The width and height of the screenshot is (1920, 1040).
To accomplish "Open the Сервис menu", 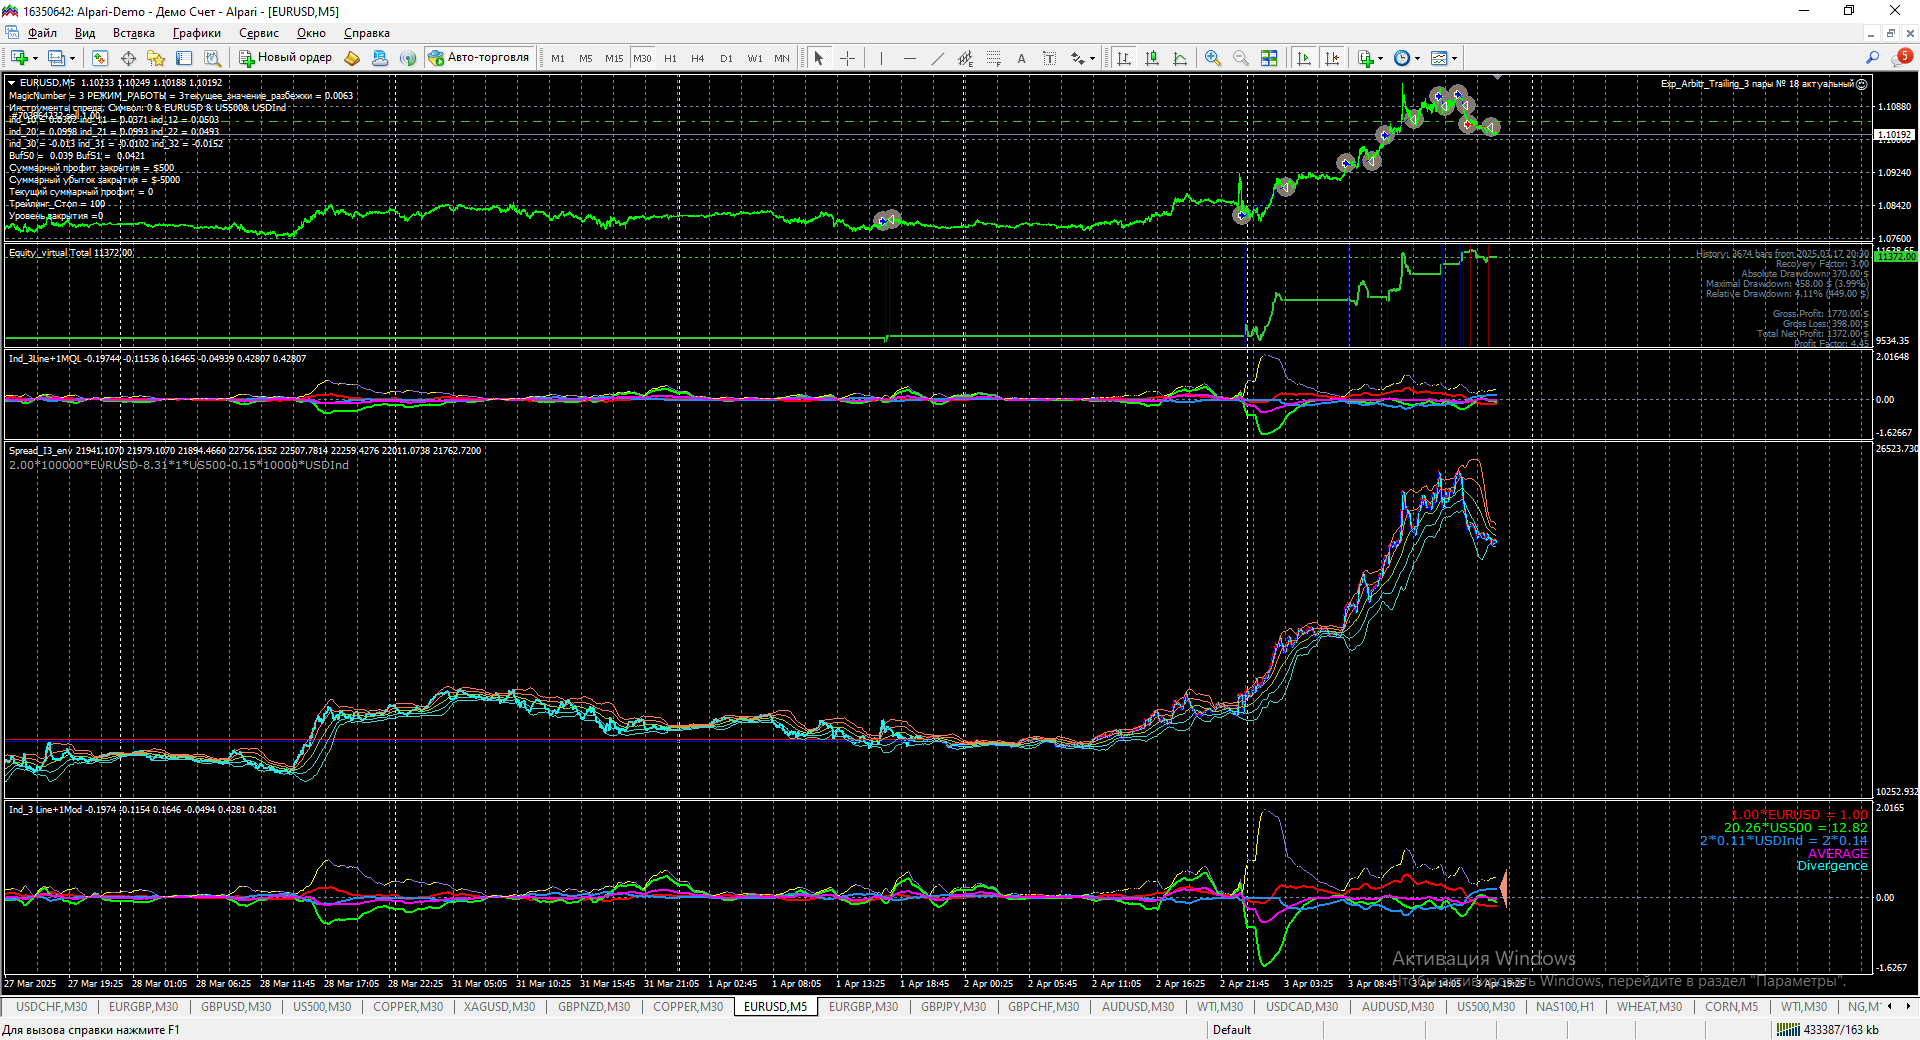I will pos(259,33).
